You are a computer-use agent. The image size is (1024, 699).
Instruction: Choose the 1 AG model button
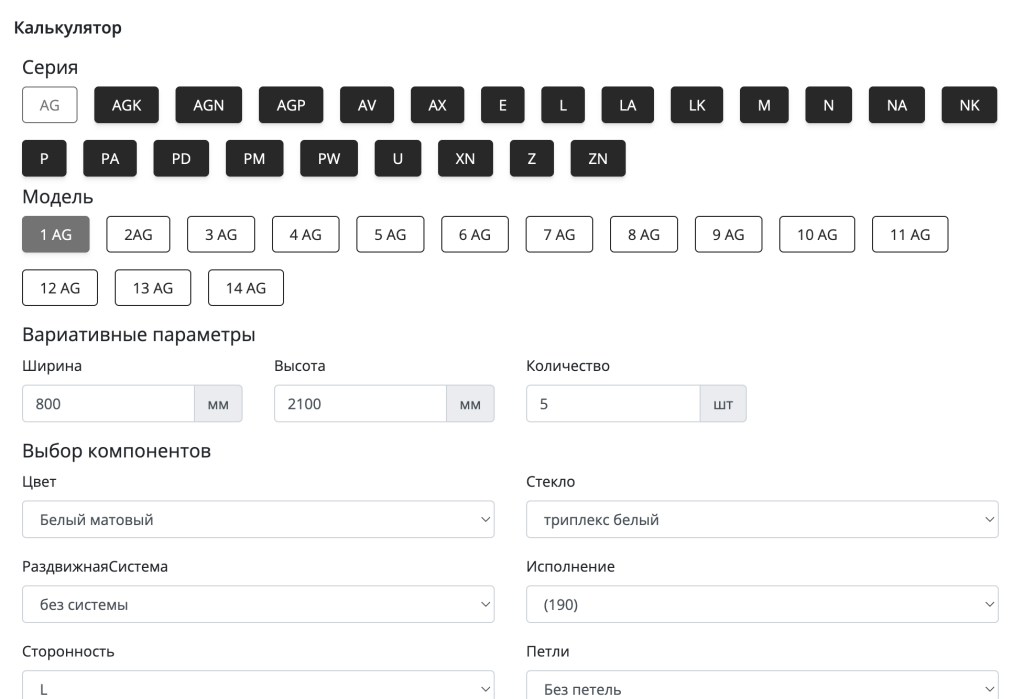click(x=56, y=234)
